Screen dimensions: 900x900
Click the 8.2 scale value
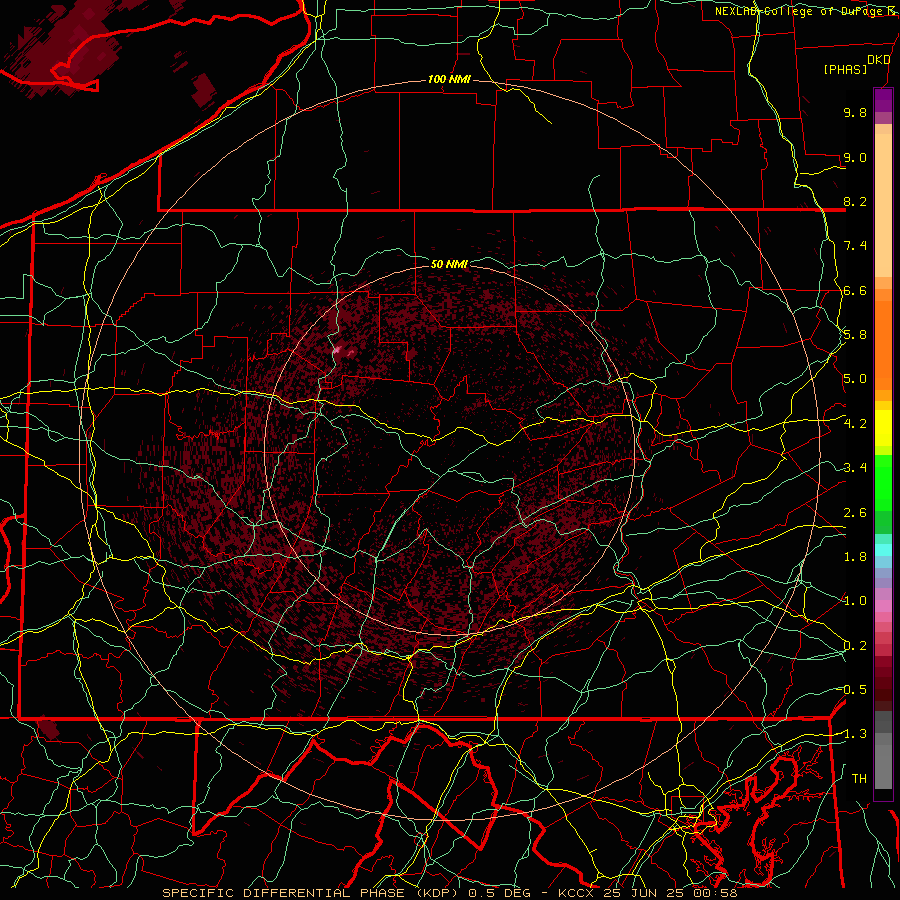[x=855, y=201]
